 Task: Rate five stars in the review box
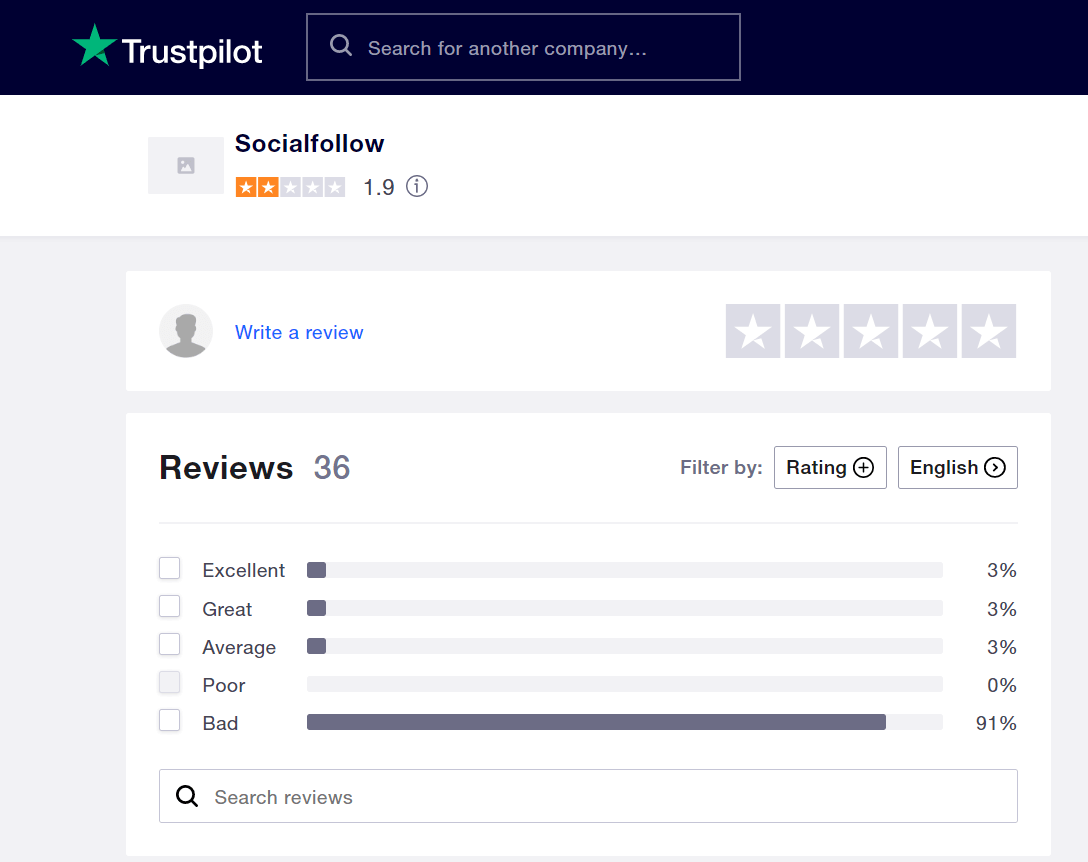click(989, 331)
